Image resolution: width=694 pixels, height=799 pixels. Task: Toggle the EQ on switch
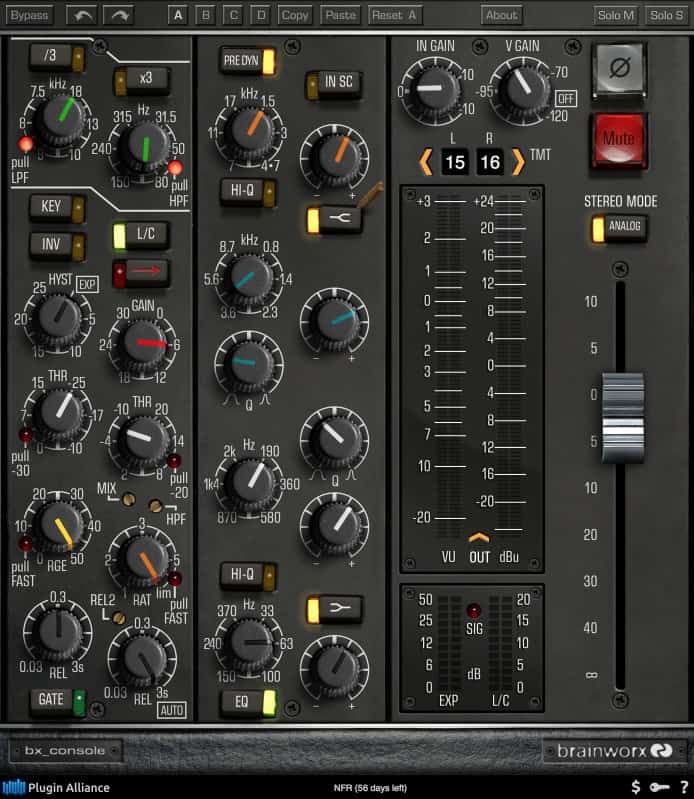pyautogui.click(x=248, y=704)
